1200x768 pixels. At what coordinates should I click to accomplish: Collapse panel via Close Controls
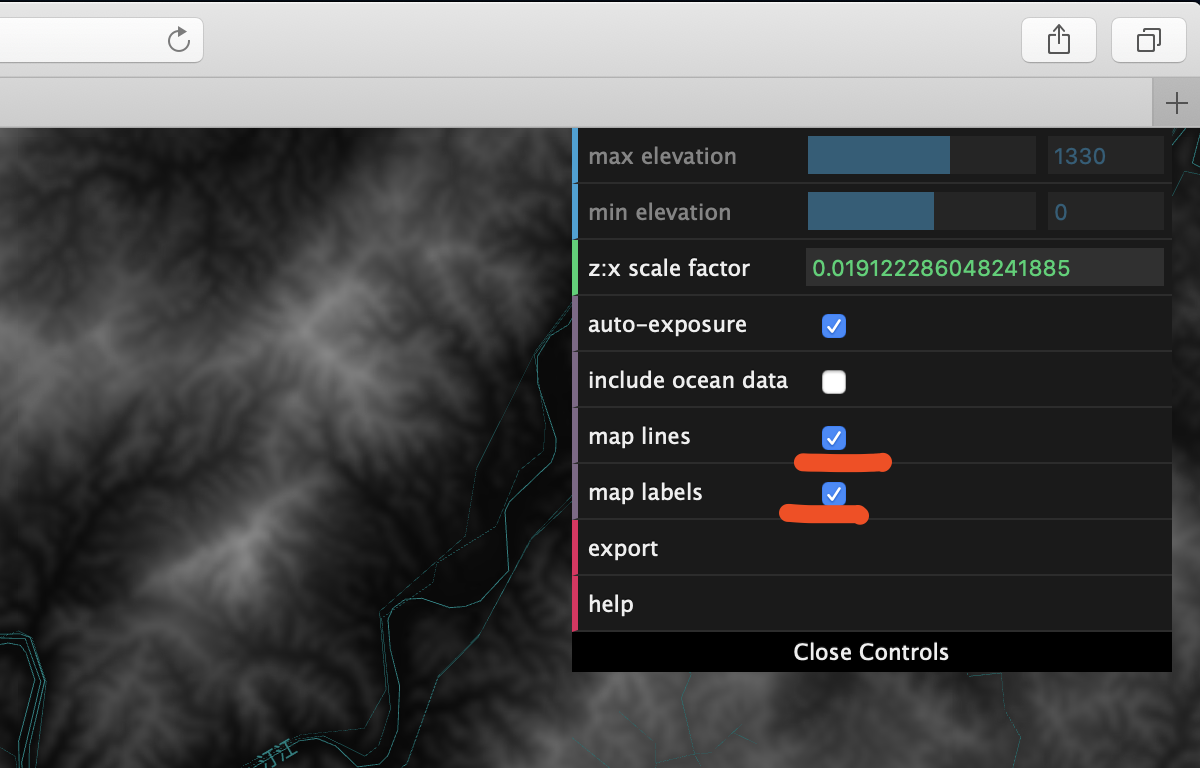(871, 652)
